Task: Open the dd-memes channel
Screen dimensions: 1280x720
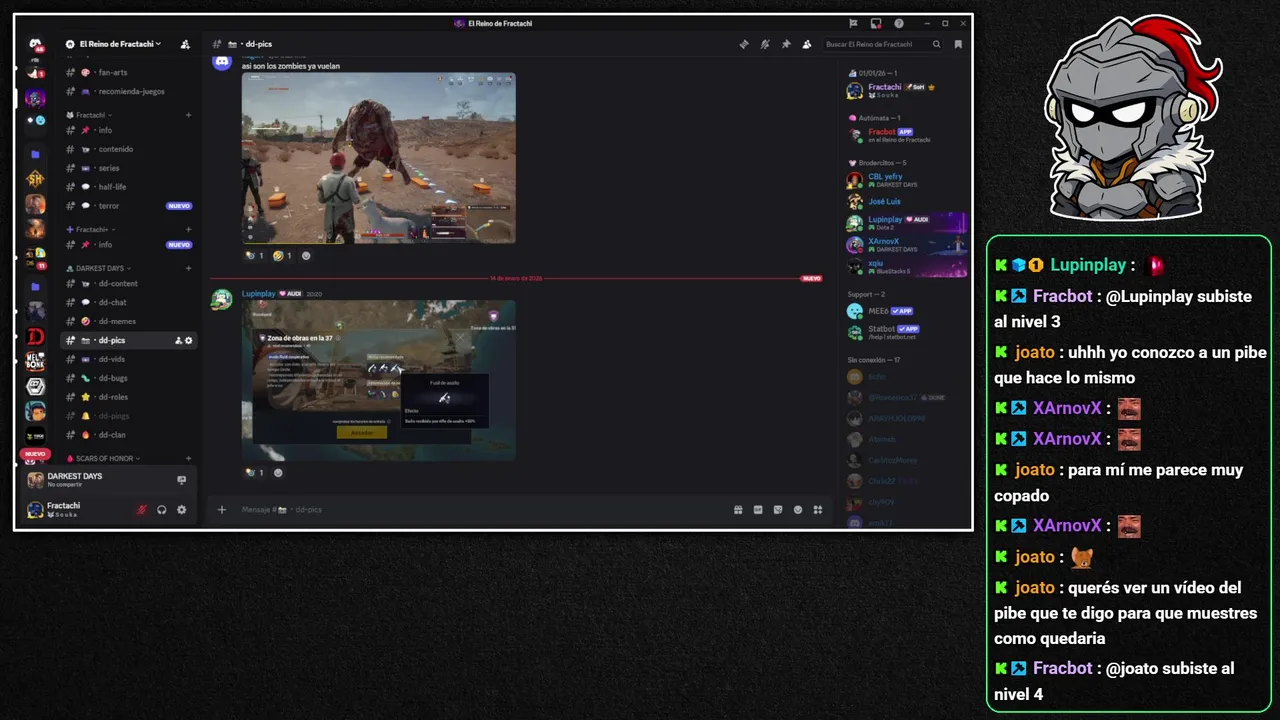Action: pos(129,321)
